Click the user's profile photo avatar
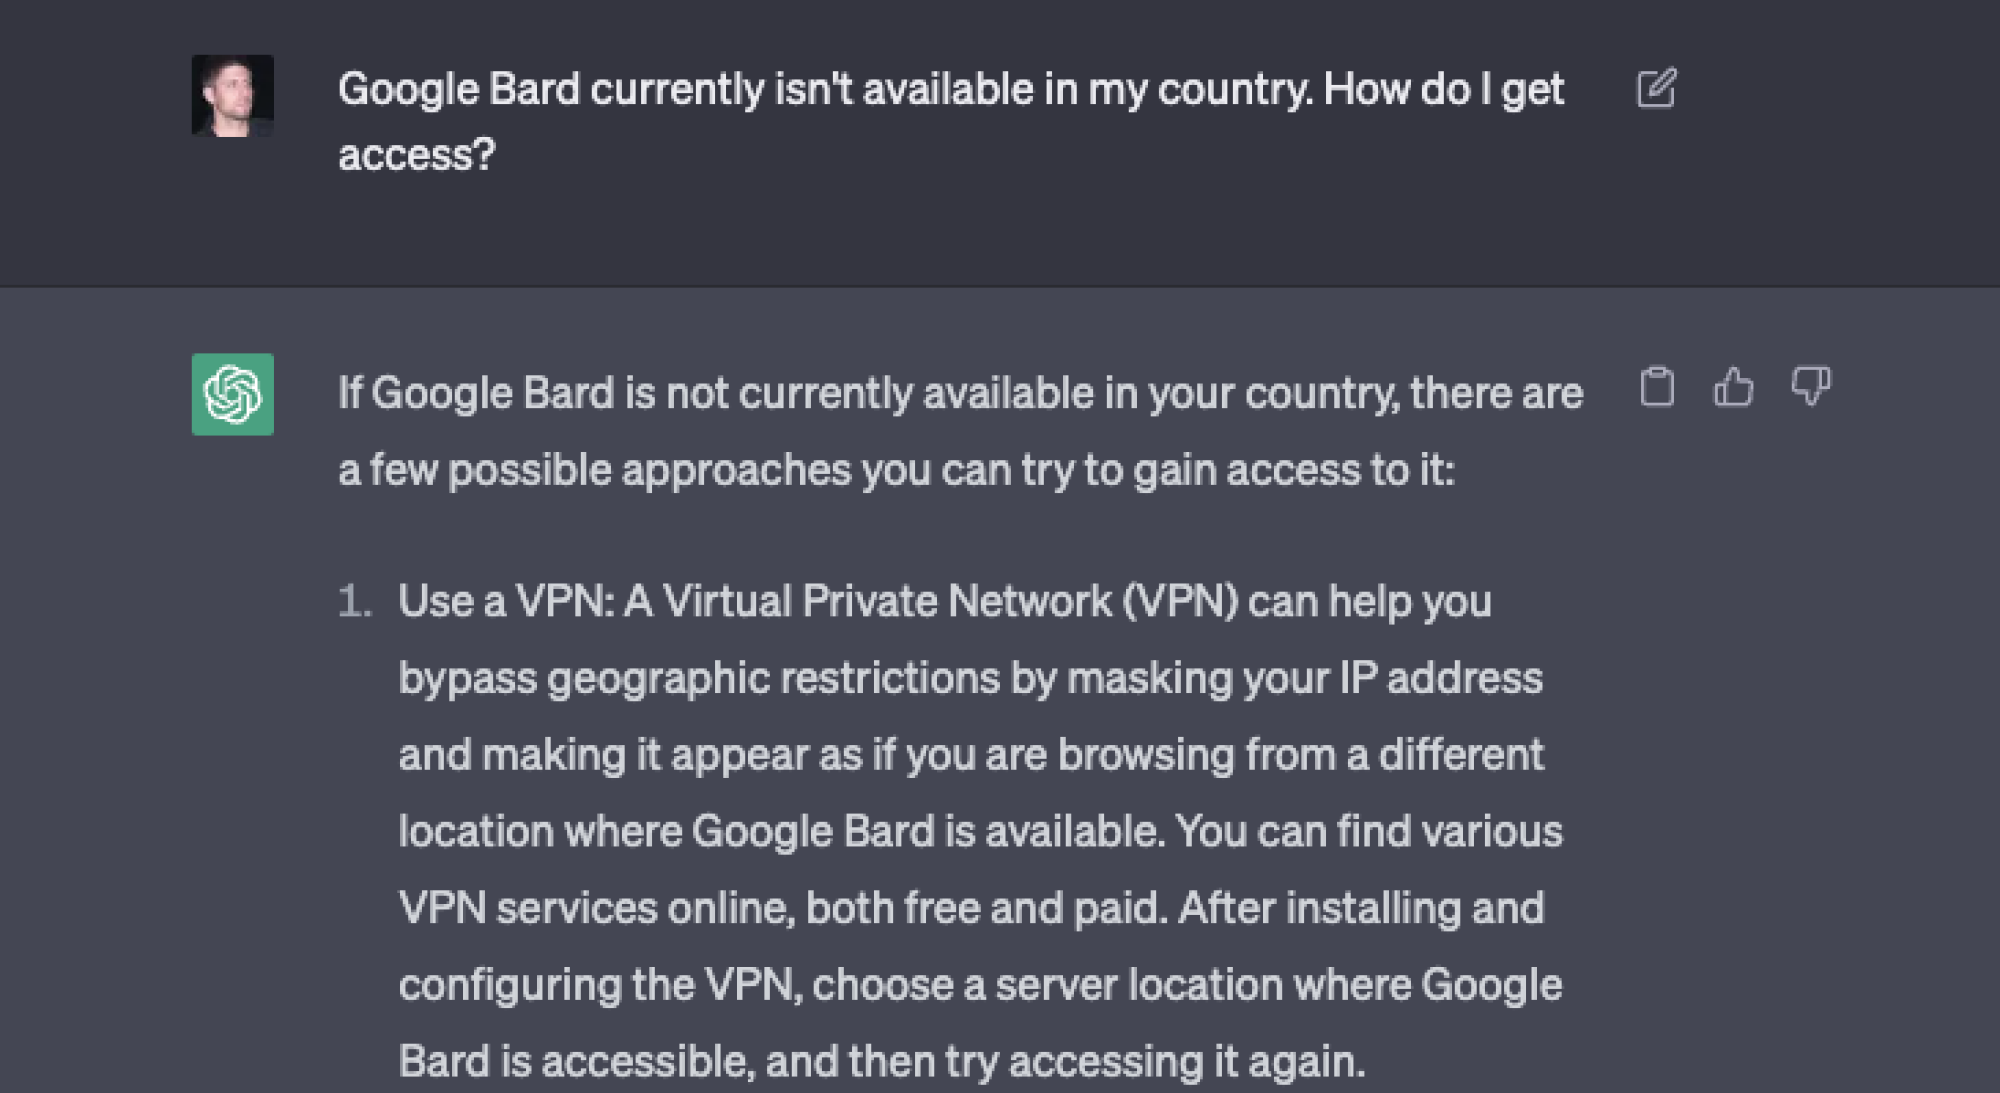The height and width of the screenshot is (1093, 2000). (x=232, y=96)
